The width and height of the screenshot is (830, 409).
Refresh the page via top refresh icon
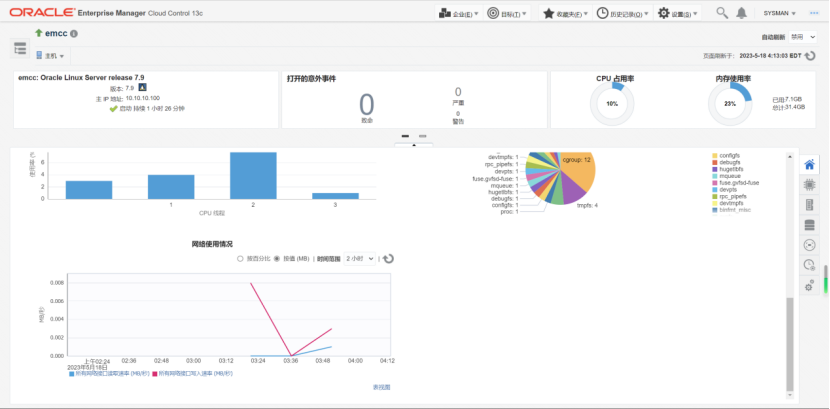pyautogui.click(x=810, y=56)
